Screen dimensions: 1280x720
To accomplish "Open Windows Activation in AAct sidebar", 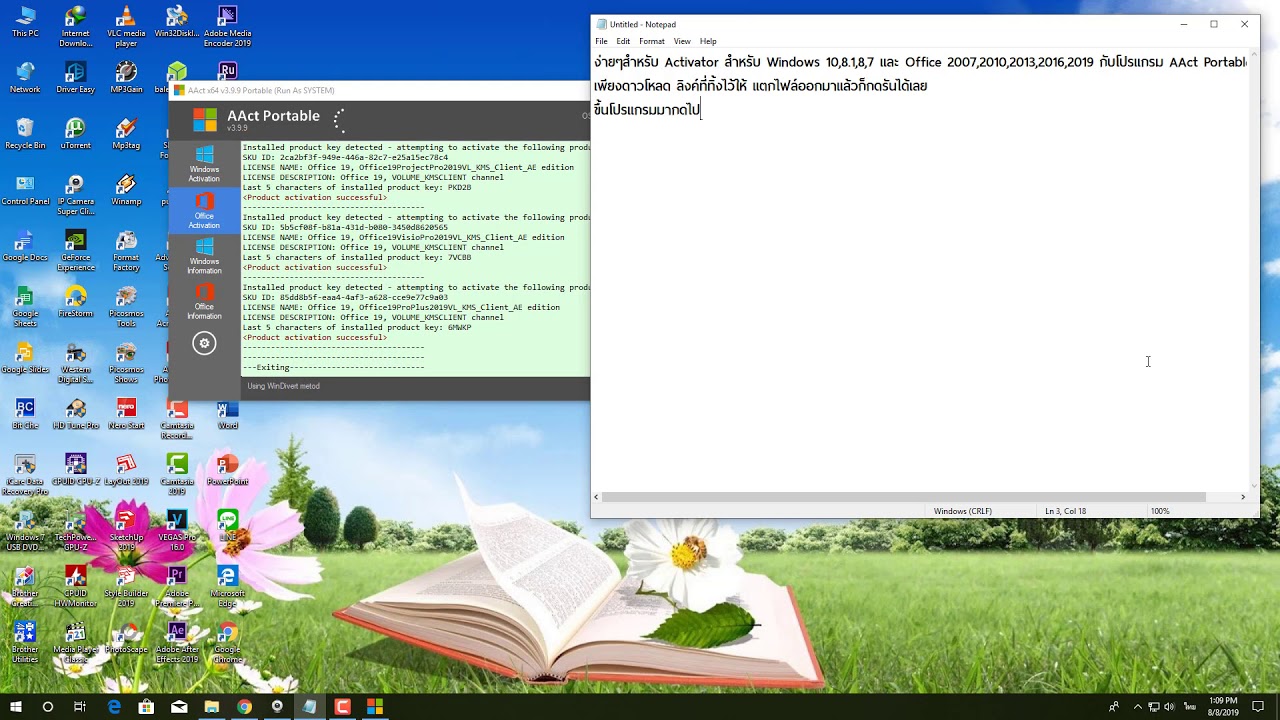I will pyautogui.click(x=204, y=164).
